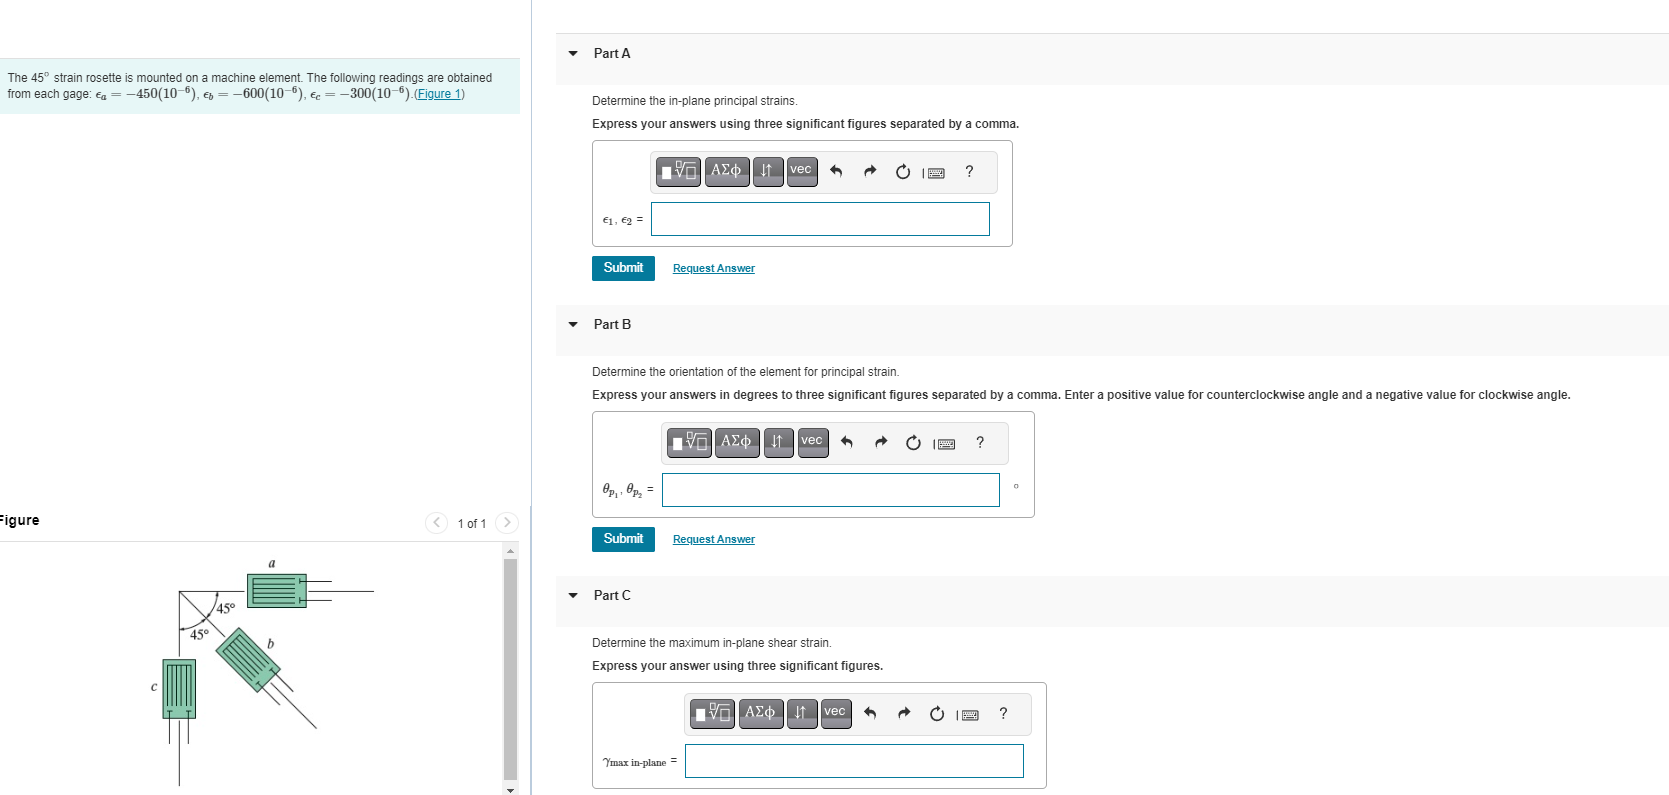Go to the next figure
Screen dimensions: 1669x795
click(x=507, y=523)
